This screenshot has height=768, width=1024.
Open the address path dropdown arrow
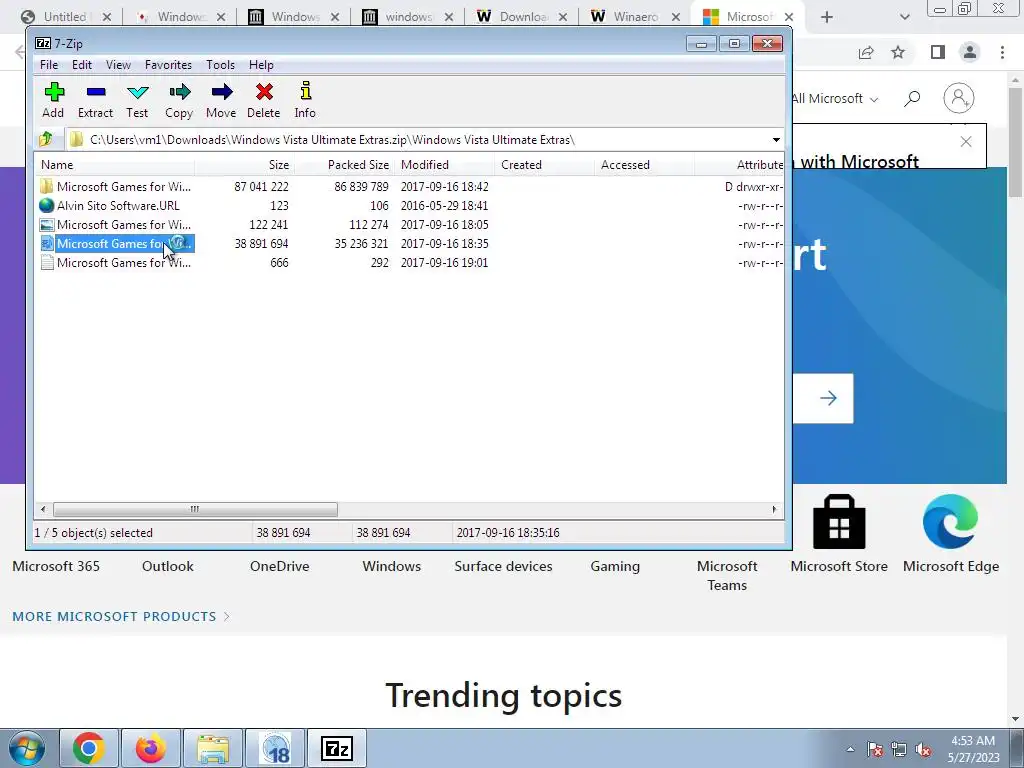[776, 140]
